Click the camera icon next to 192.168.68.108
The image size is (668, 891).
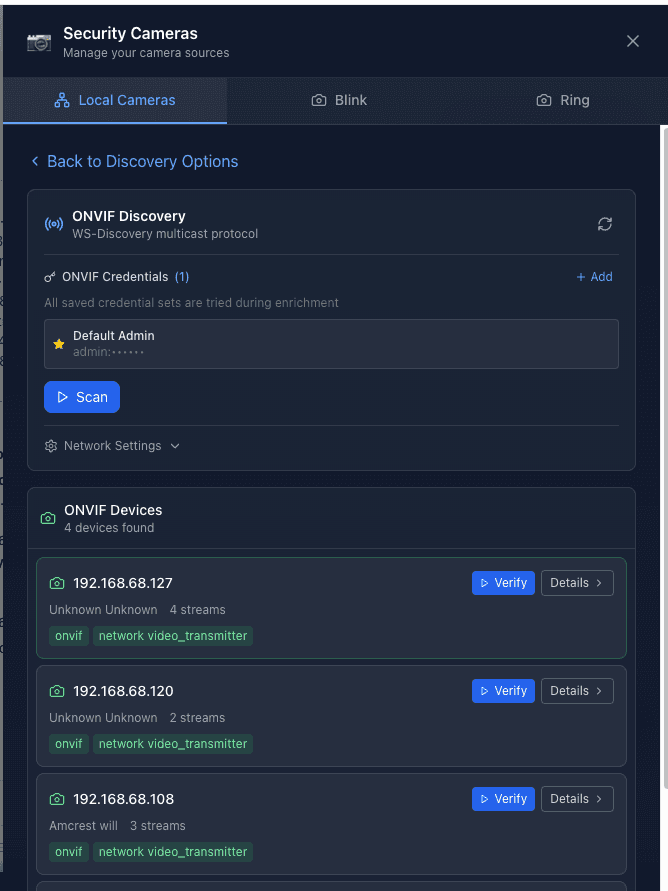tap(57, 799)
